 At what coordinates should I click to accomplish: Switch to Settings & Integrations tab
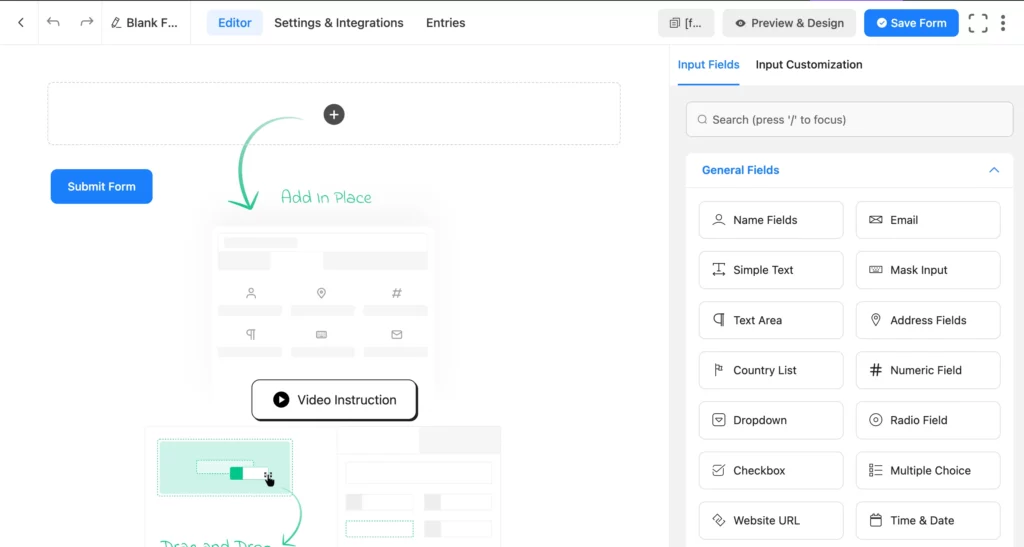pos(339,23)
